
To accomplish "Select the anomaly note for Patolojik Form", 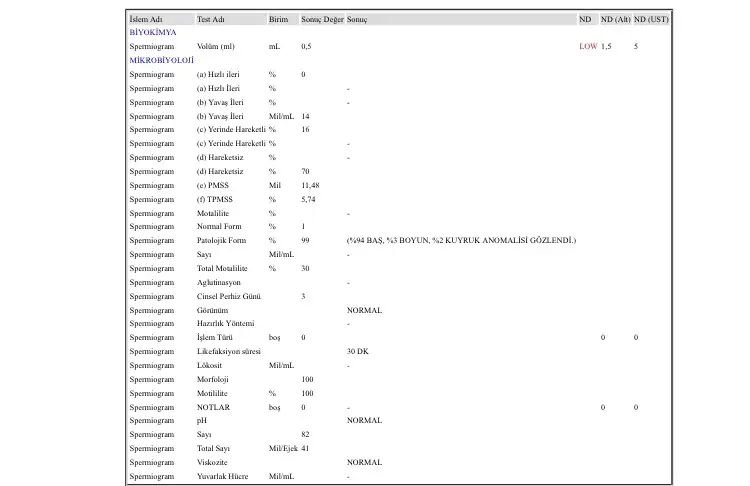I will click(461, 241).
